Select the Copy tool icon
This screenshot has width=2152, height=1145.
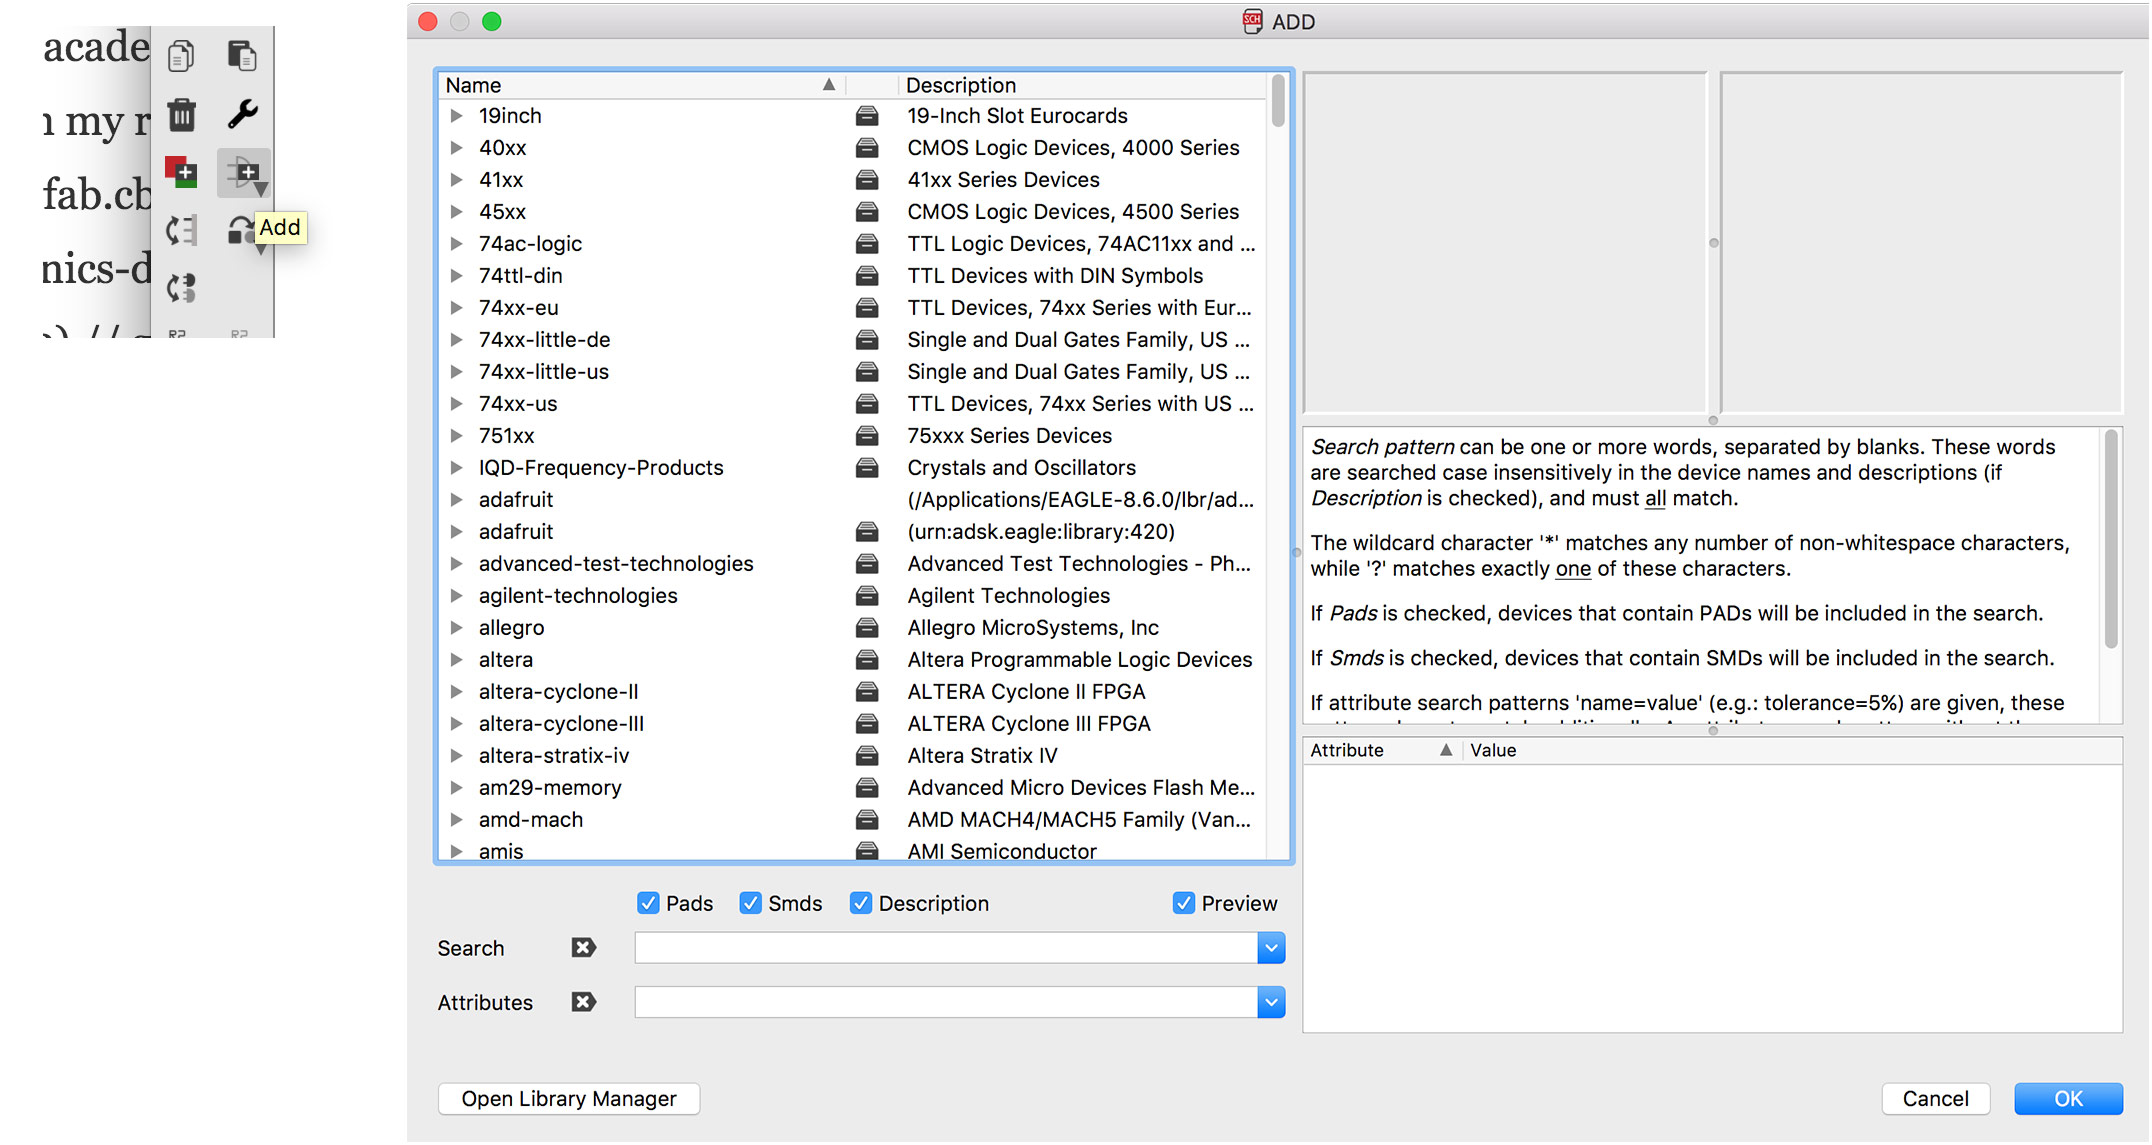(181, 56)
